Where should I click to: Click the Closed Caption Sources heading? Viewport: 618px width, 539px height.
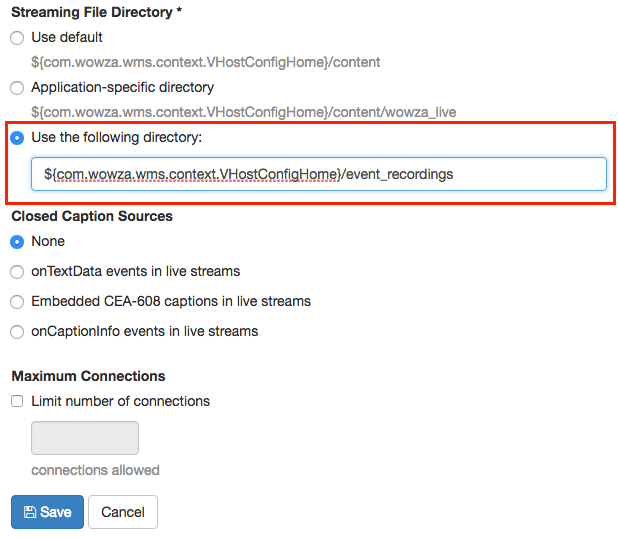[92, 216]
